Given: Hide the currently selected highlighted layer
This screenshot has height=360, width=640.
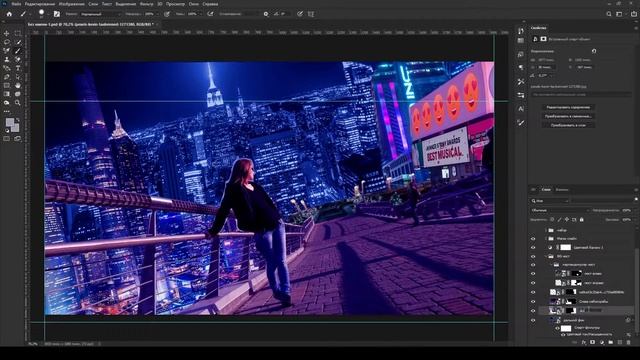Looking at the screenshot, I should tap(533, 311).
